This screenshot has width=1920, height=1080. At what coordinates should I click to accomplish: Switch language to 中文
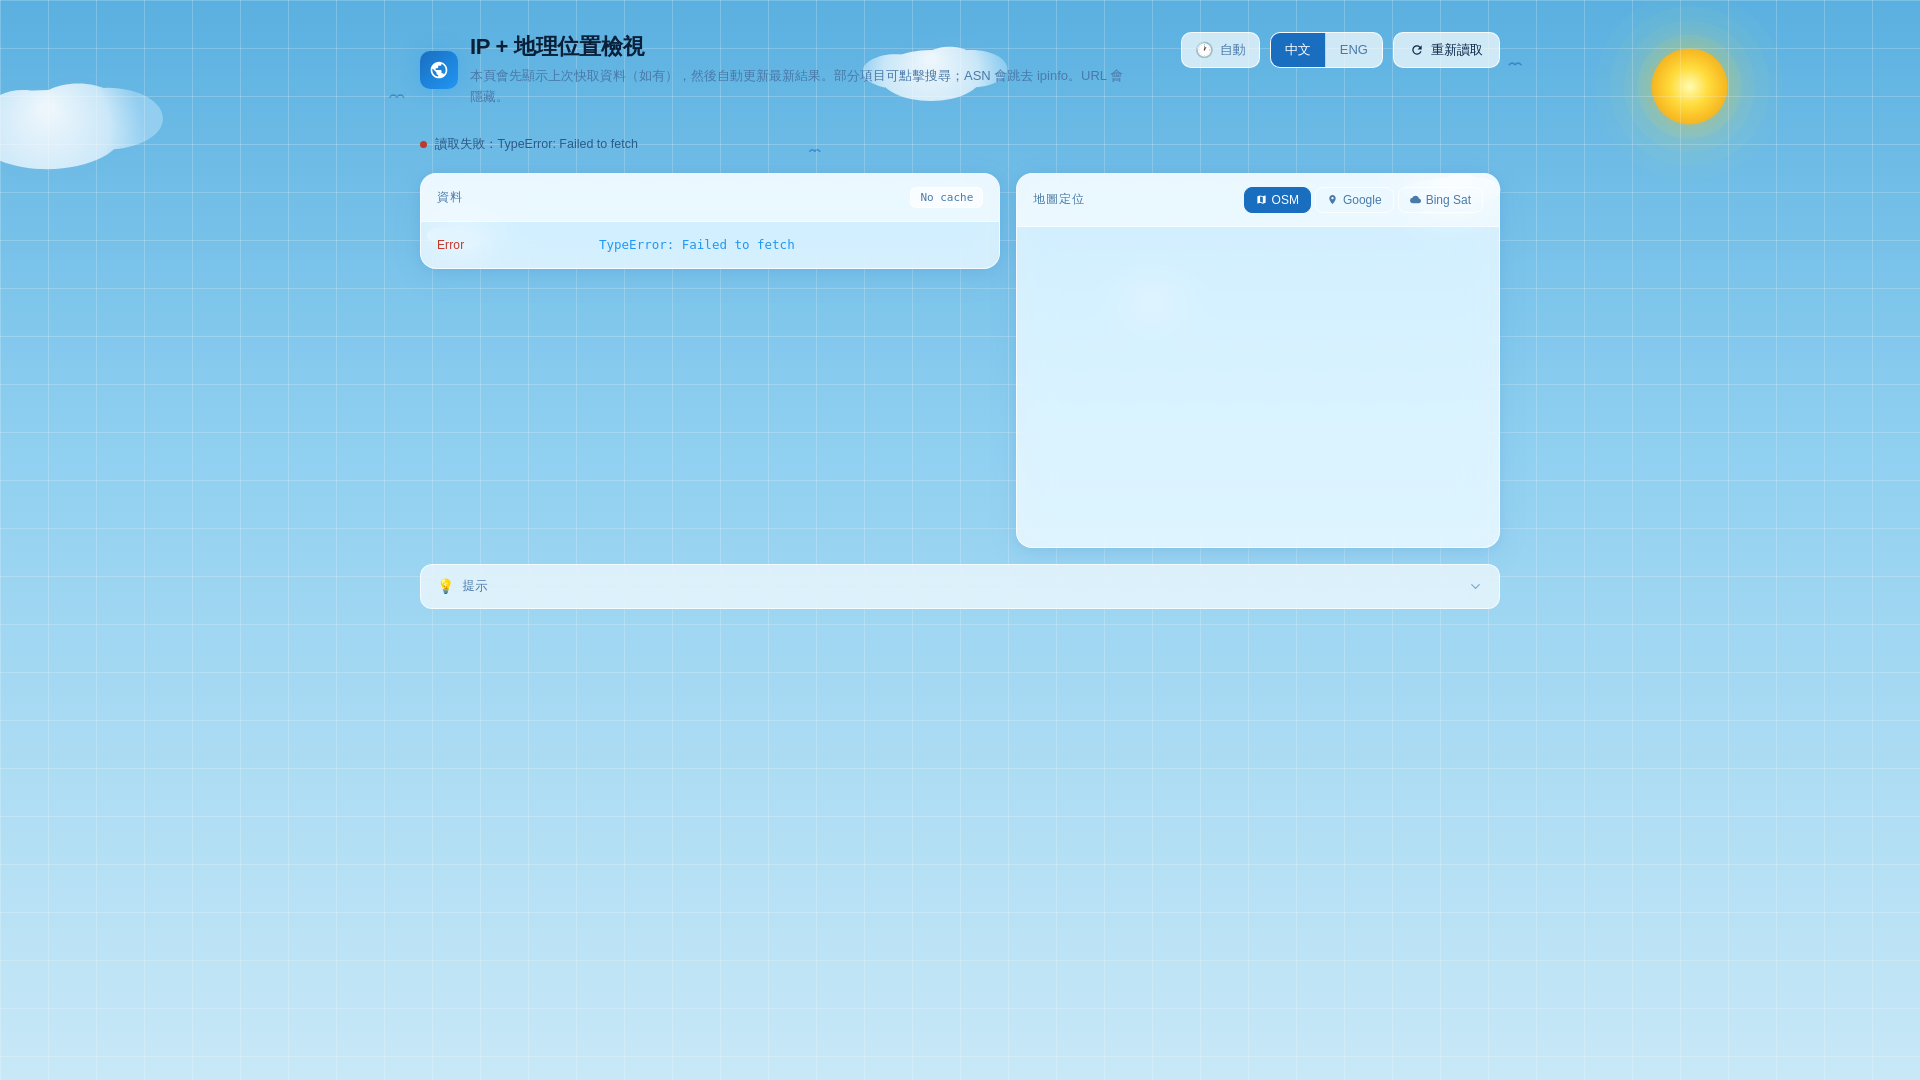pyautogui.click(x=1298, y=50)
